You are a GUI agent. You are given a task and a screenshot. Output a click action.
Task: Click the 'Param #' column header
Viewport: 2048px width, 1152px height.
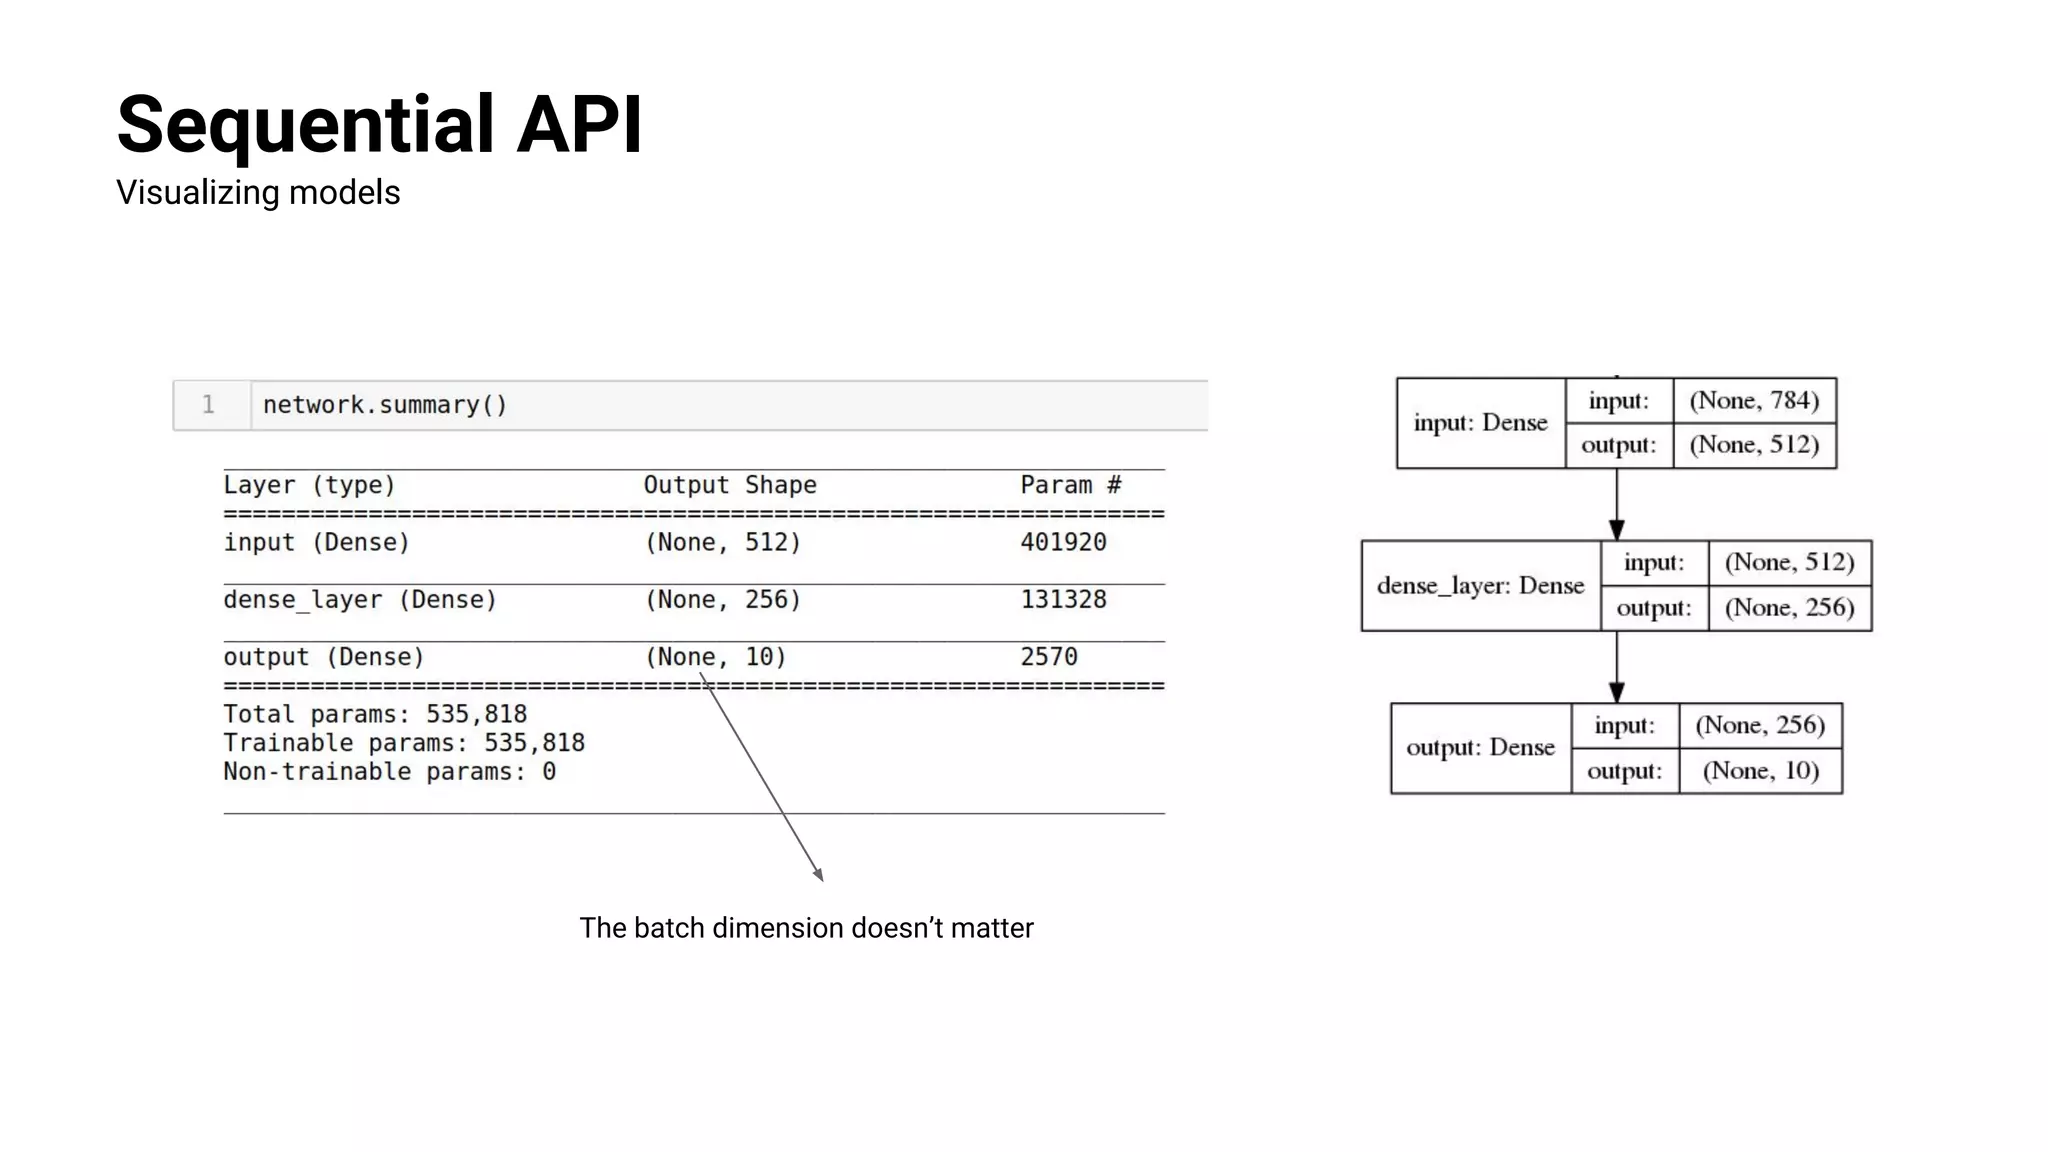[x=1071, y=485]
